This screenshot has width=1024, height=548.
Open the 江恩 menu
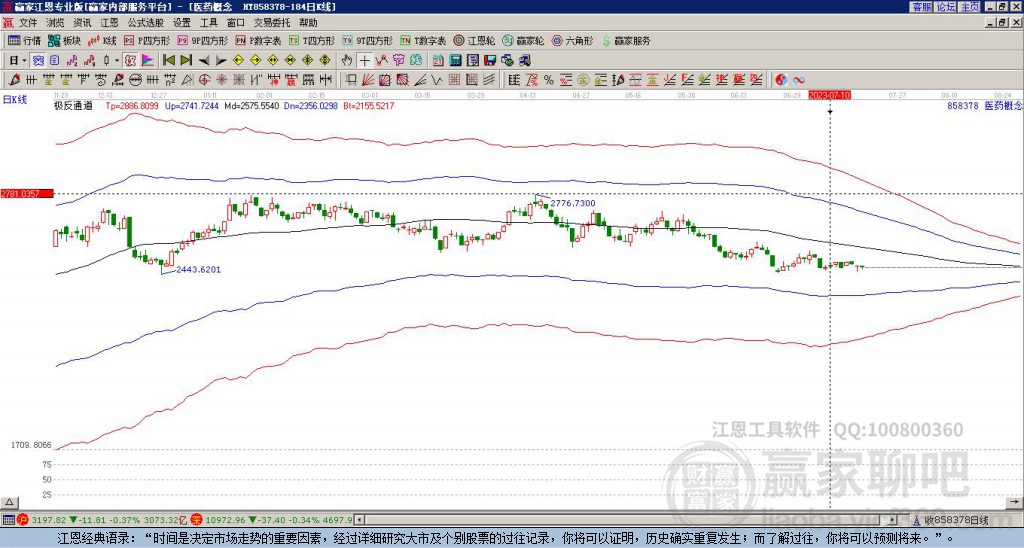pyautogui.click(x=109, y=23)
